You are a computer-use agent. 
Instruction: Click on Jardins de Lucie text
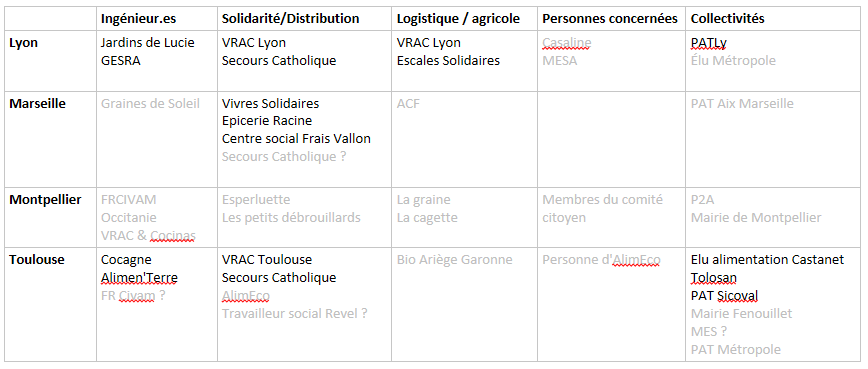[148, 43]
